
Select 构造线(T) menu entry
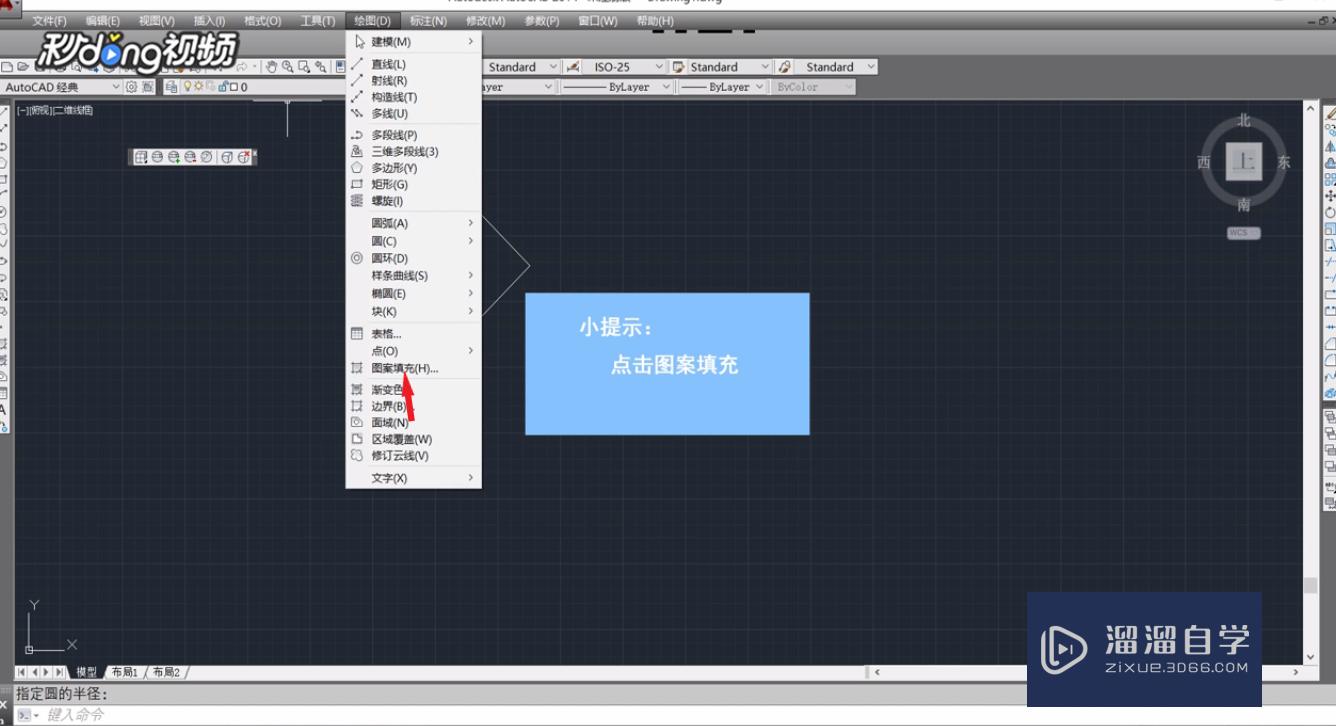[x=414, y=97]
